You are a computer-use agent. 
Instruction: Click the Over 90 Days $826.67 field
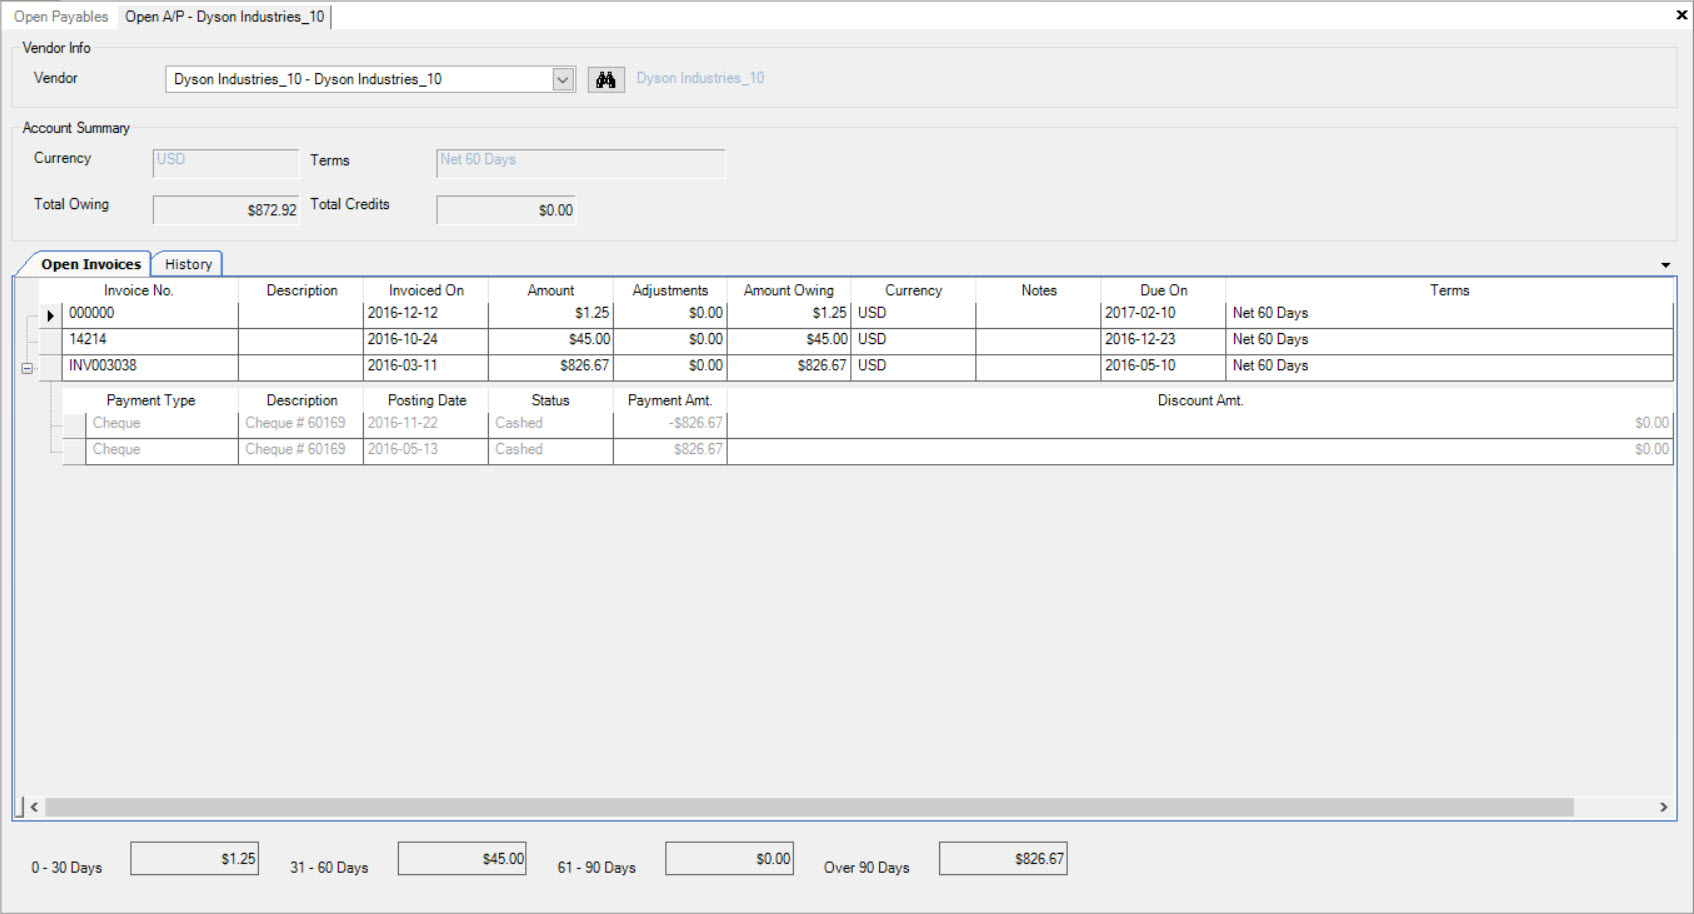coord(1003,858)
